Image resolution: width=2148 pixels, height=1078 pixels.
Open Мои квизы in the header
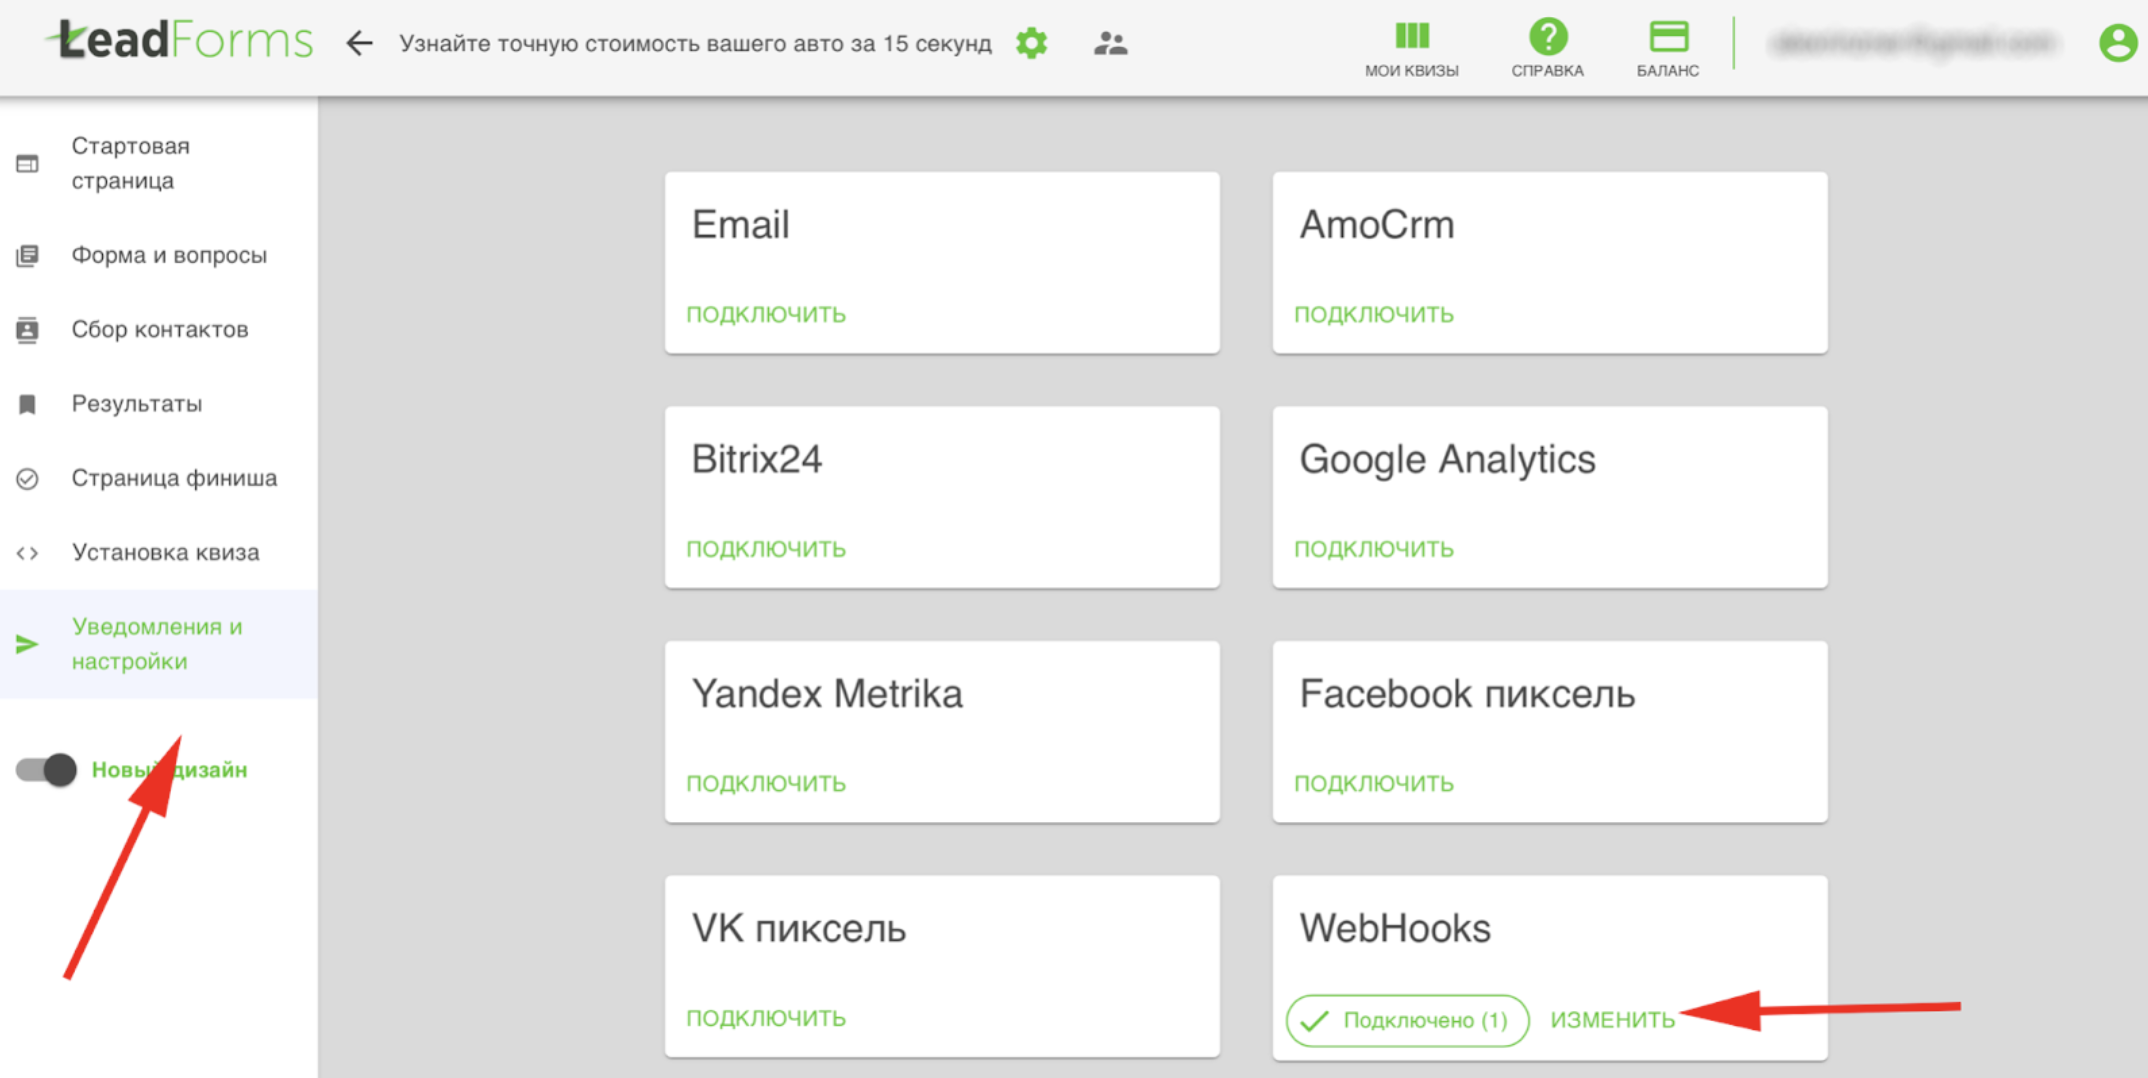coord(1411,48)
